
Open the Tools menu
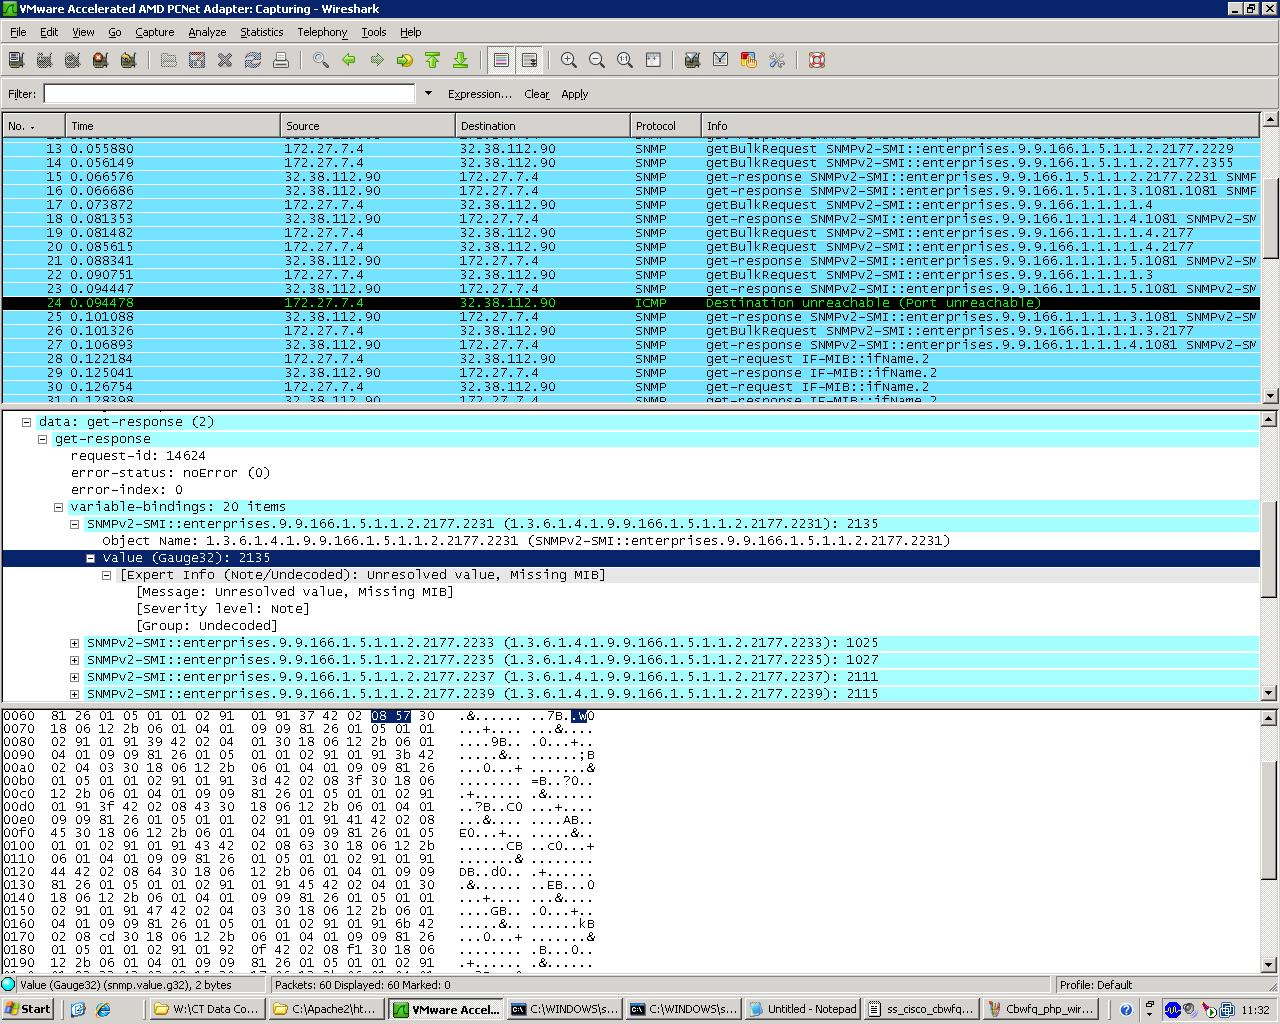pyautogui.click(x=374, y=32)
